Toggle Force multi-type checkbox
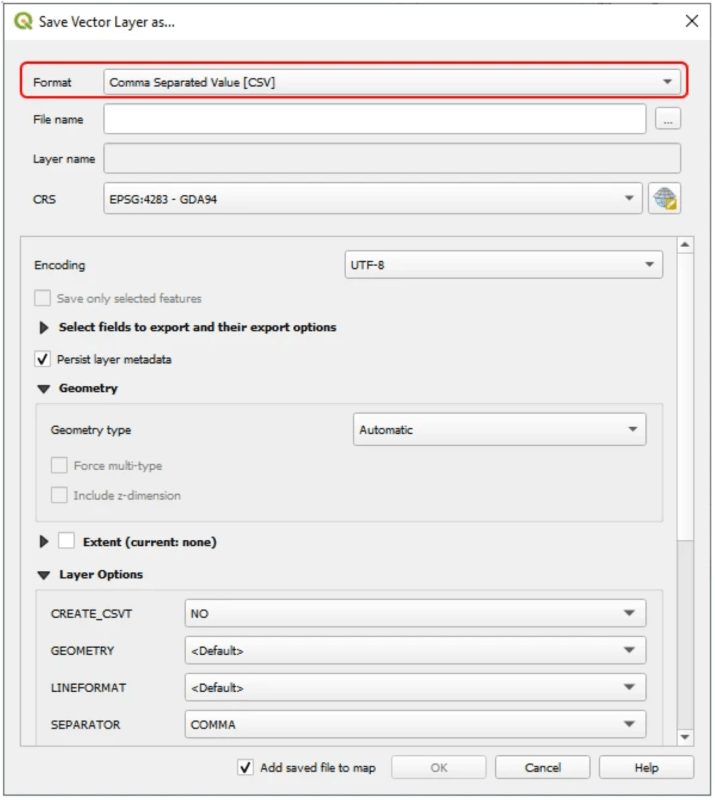715x800 pixels. click(x=59, y=465)
